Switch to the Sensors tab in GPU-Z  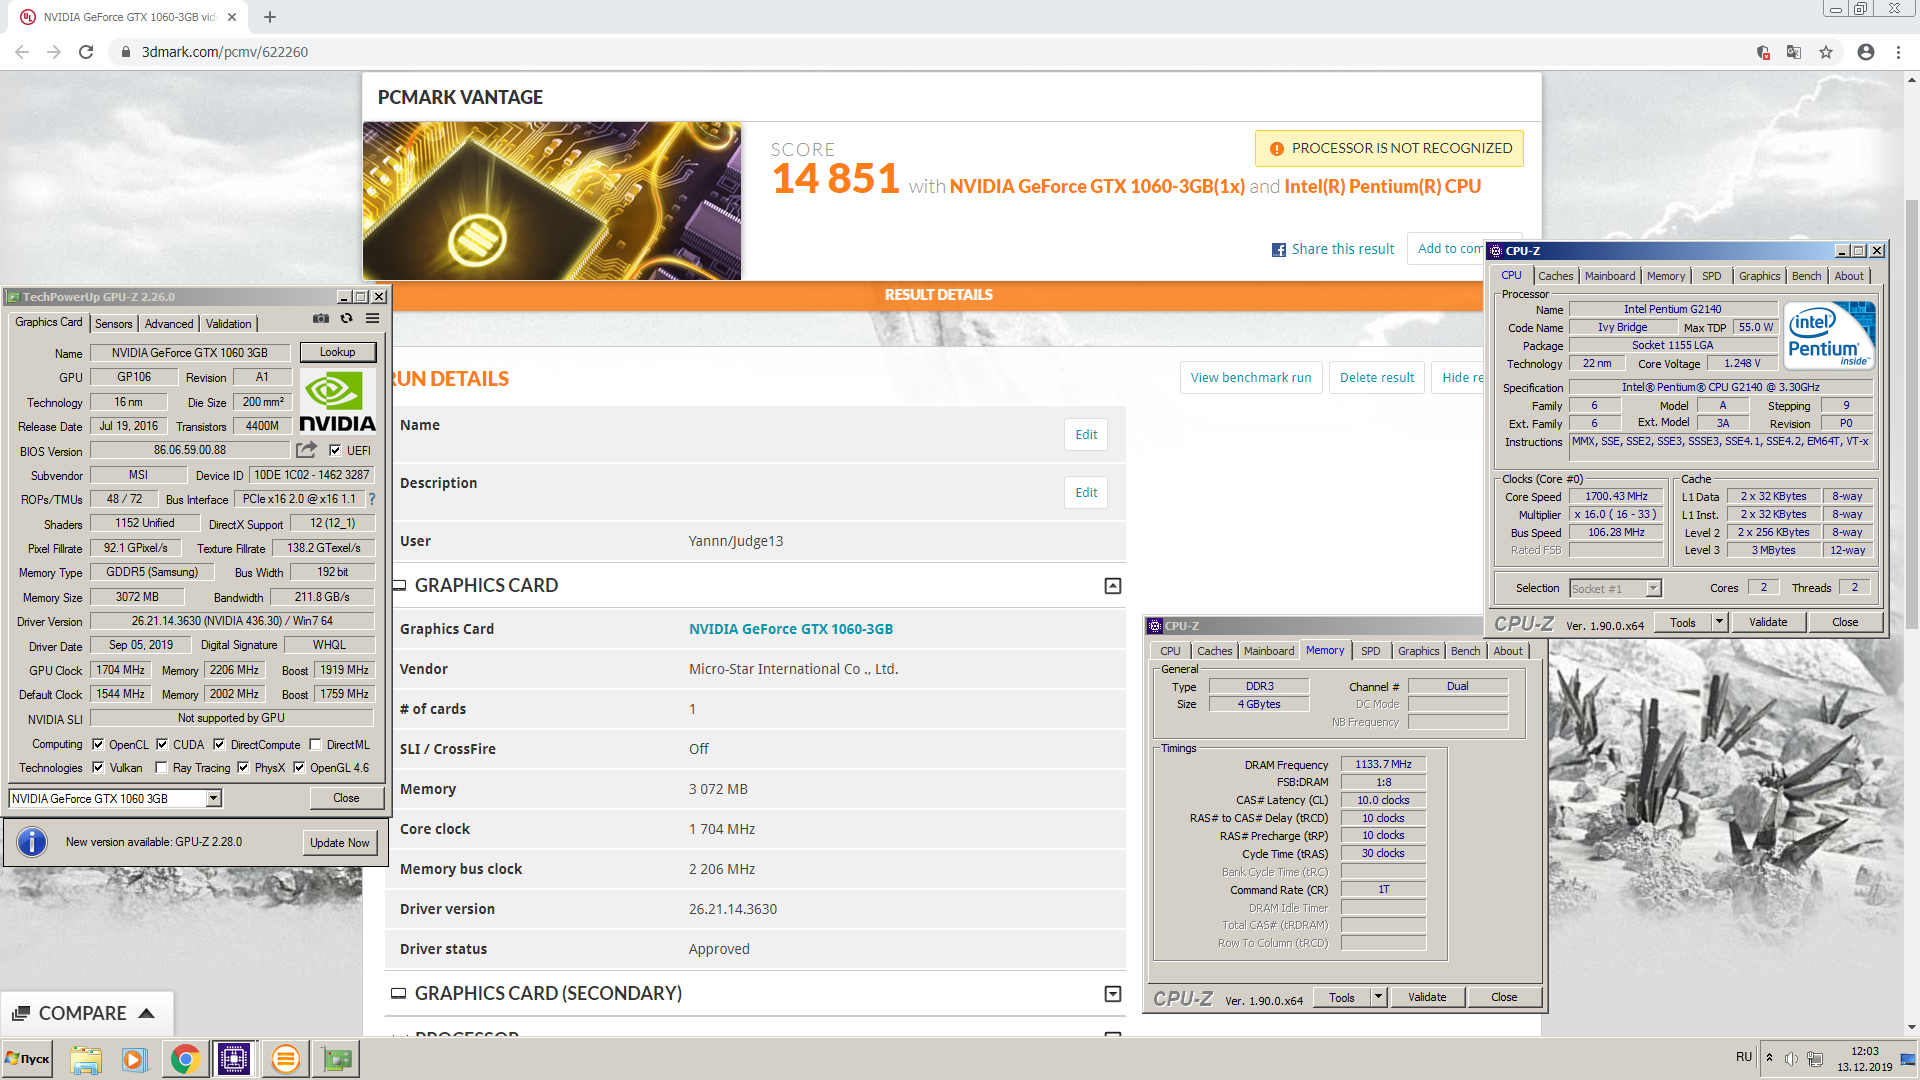coord(114,324)
